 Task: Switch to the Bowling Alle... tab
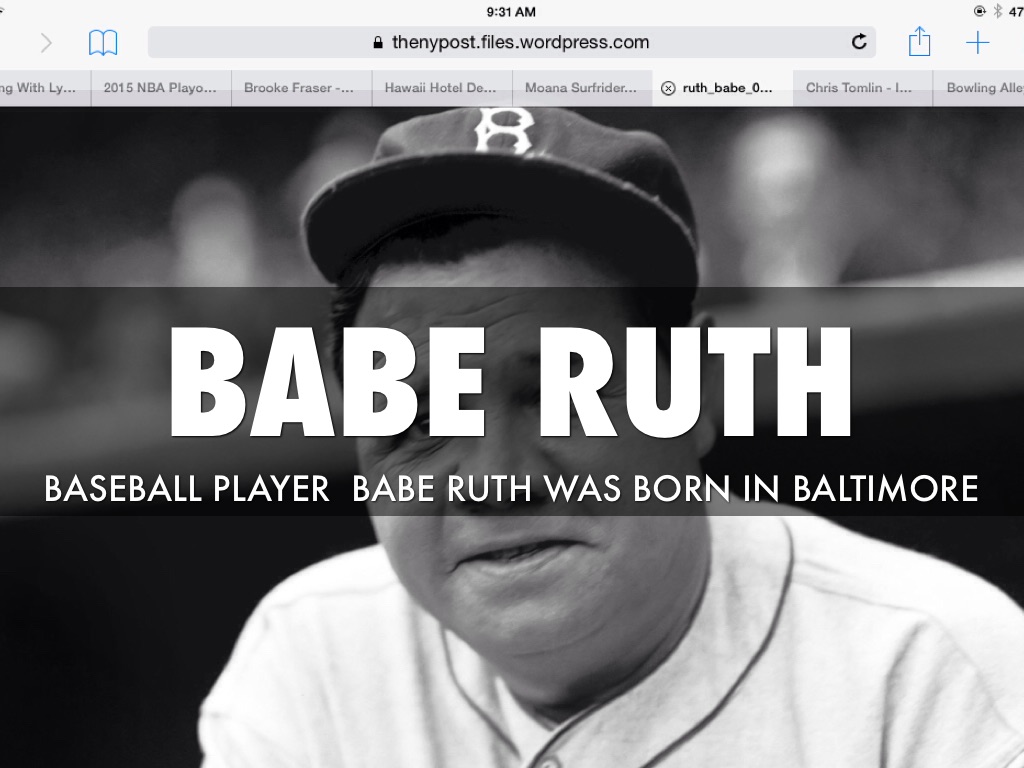click(984, 88)
